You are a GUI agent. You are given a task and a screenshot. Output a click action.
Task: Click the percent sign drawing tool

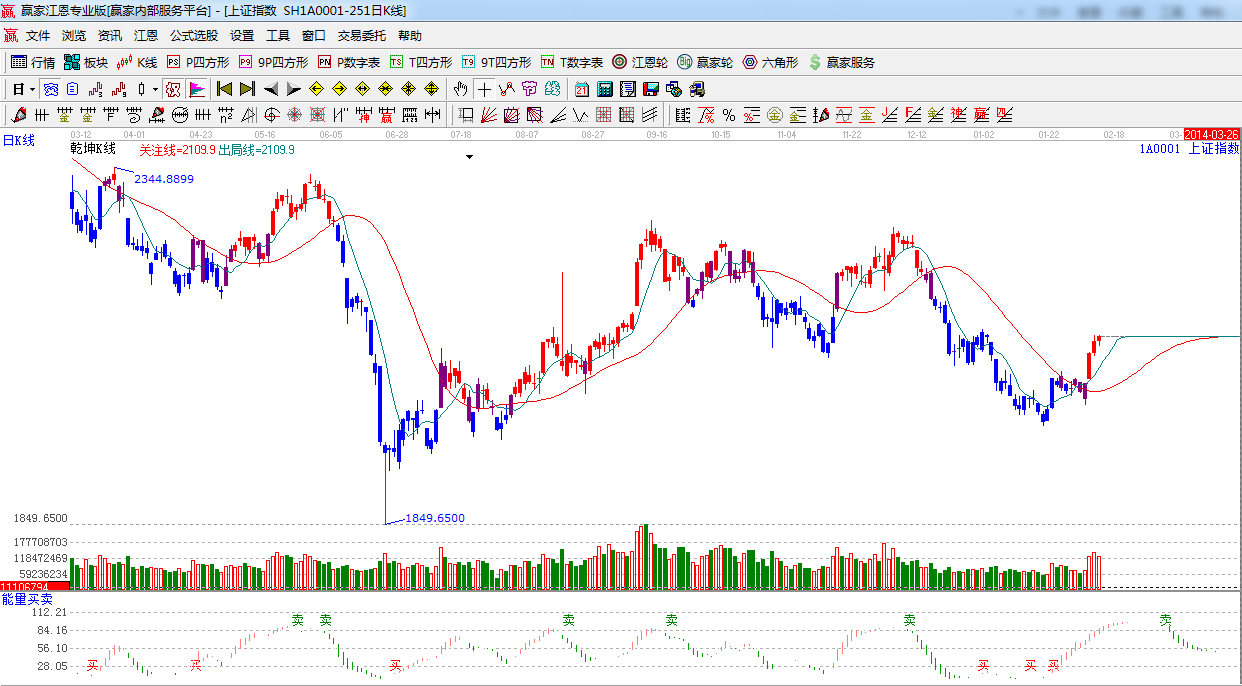pyautogui.click(x=729, y=115)
